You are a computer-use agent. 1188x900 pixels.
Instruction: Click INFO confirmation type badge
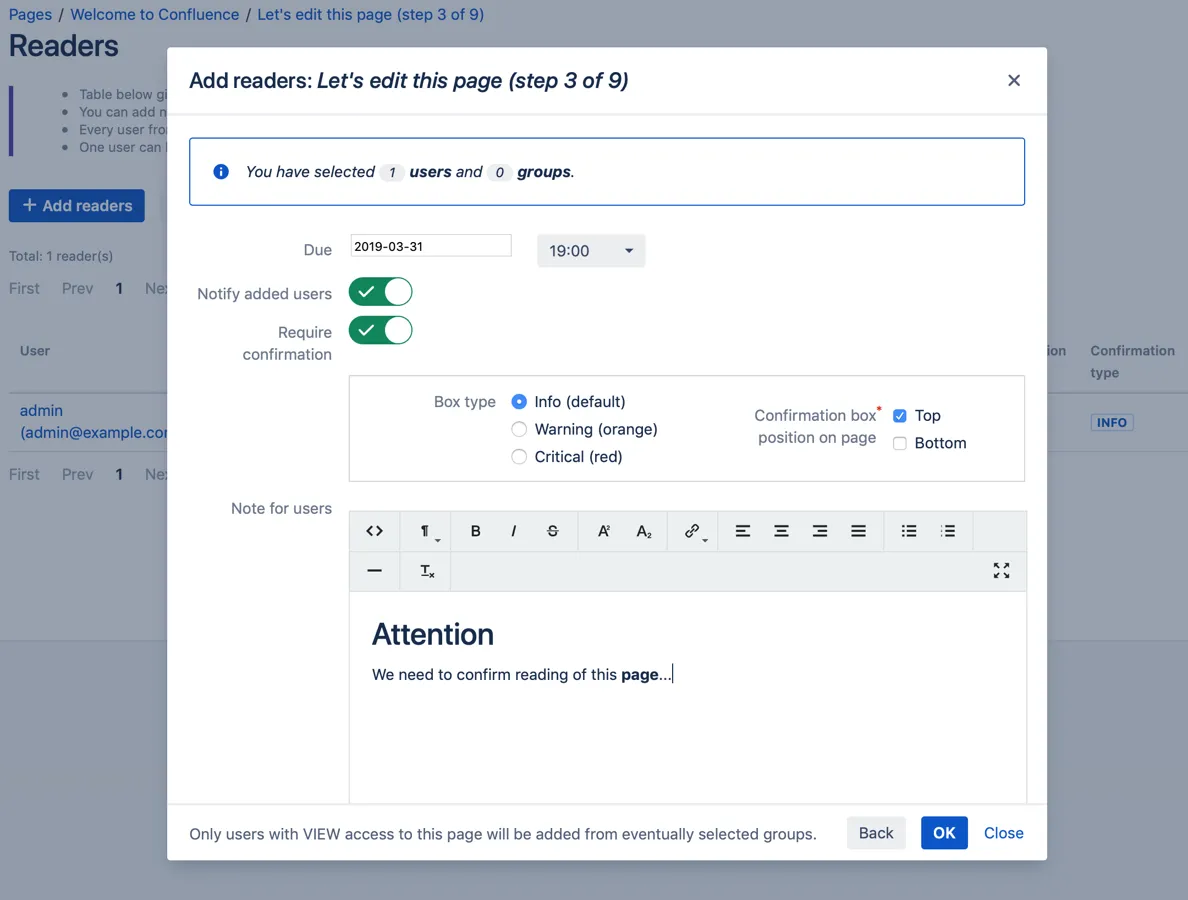1111,423
